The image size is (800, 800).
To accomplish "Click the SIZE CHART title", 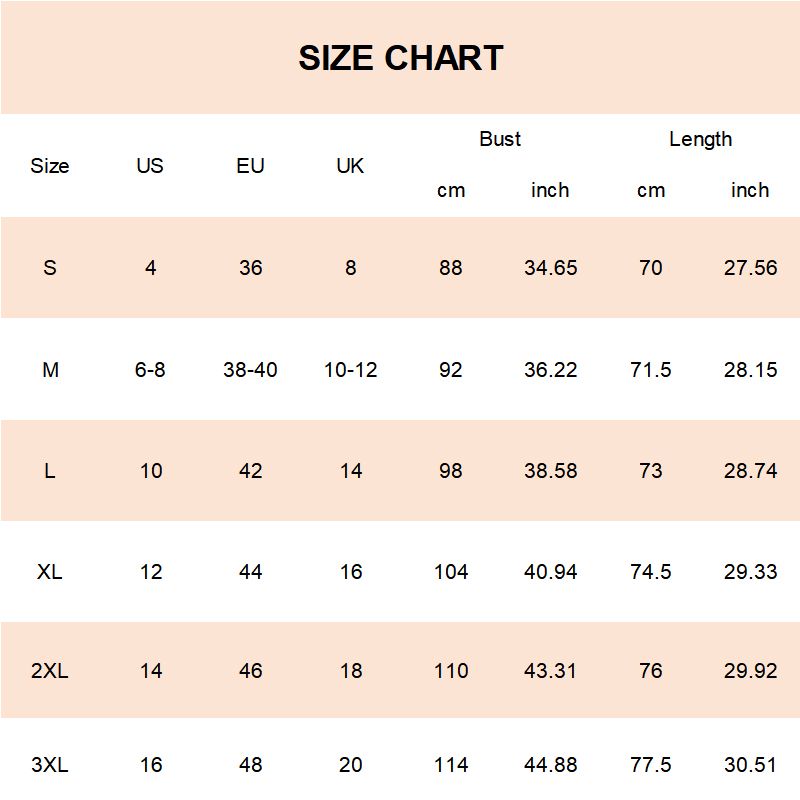I will tap(400, 58).
